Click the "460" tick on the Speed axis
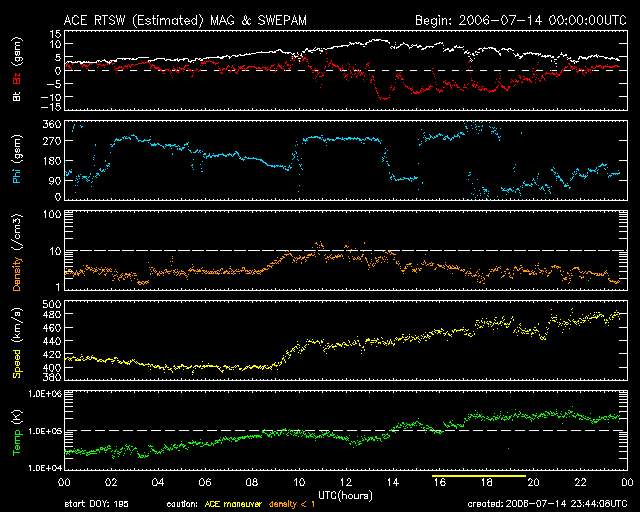Image resolution: width=640 pixels, height=512 pixels. [52, 328]
